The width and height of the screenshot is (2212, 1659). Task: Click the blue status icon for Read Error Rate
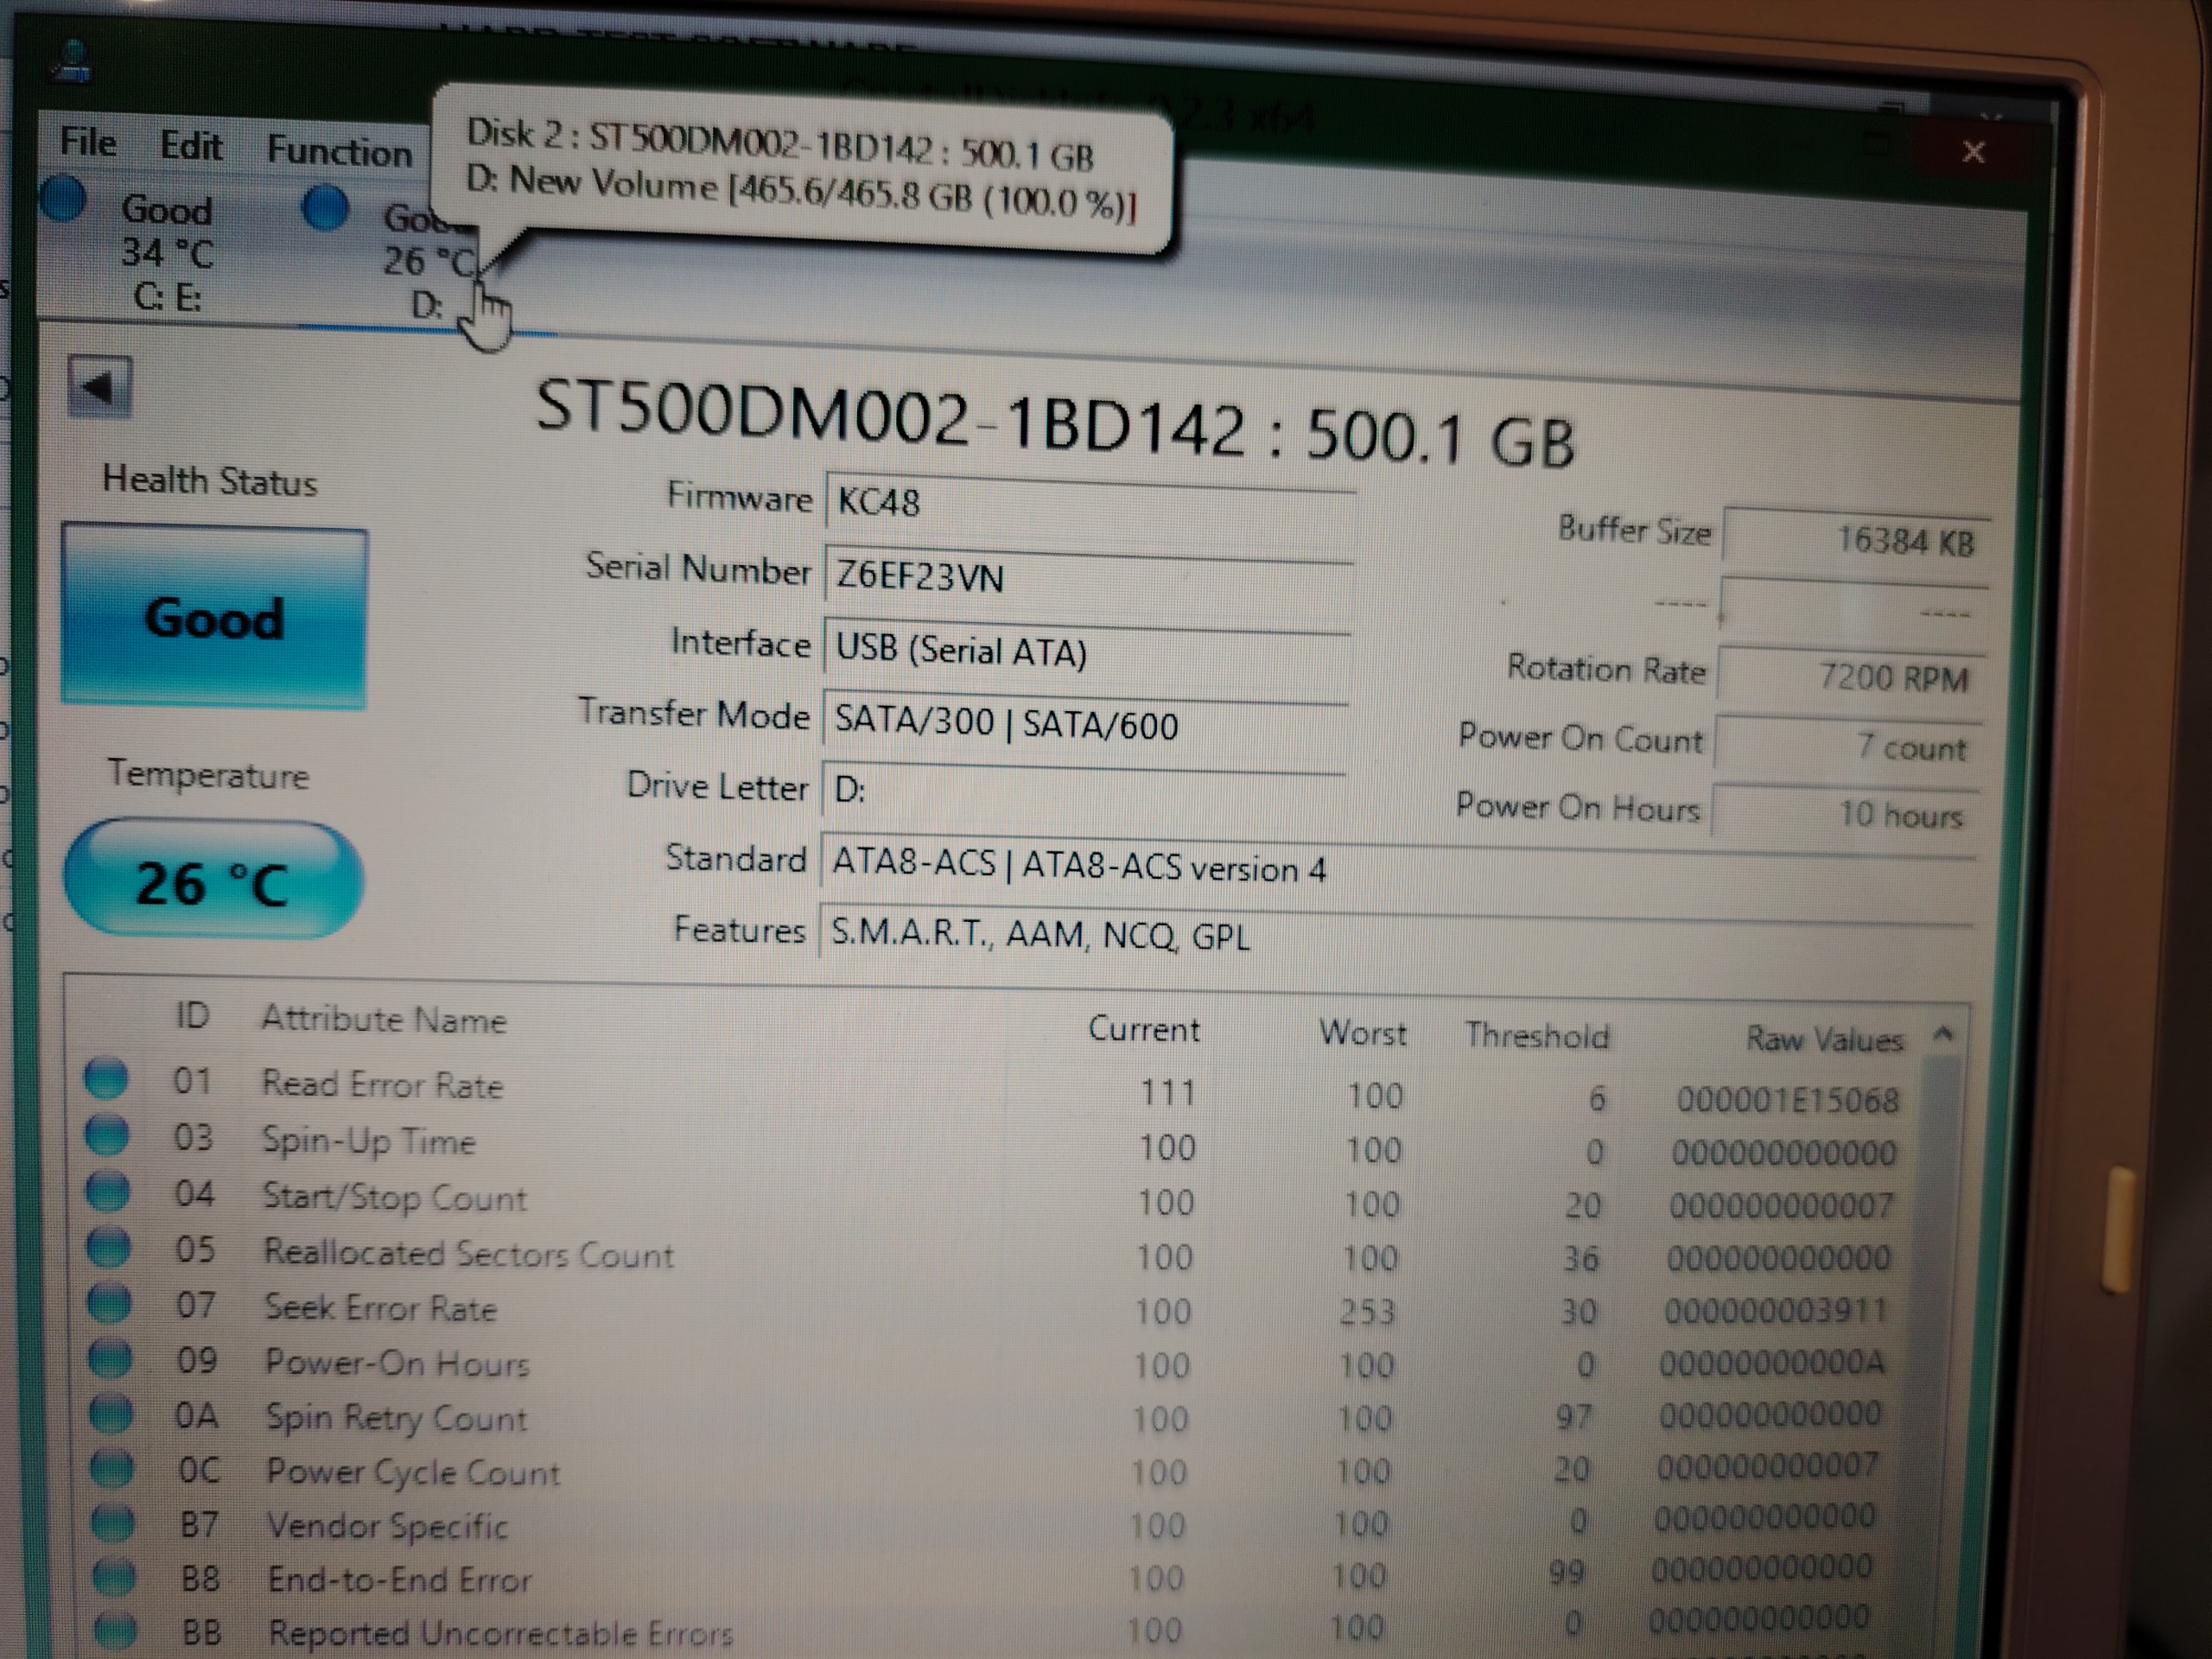pos(106,1079)
